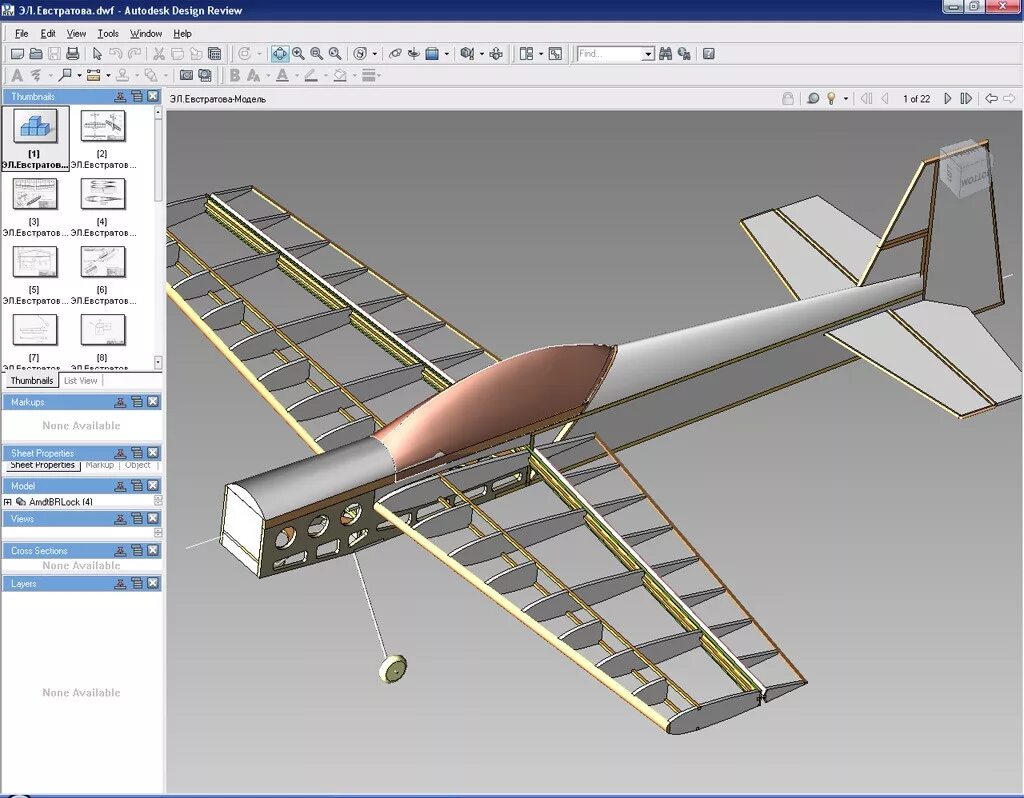Close the Markups palette

tap(153, 402)
